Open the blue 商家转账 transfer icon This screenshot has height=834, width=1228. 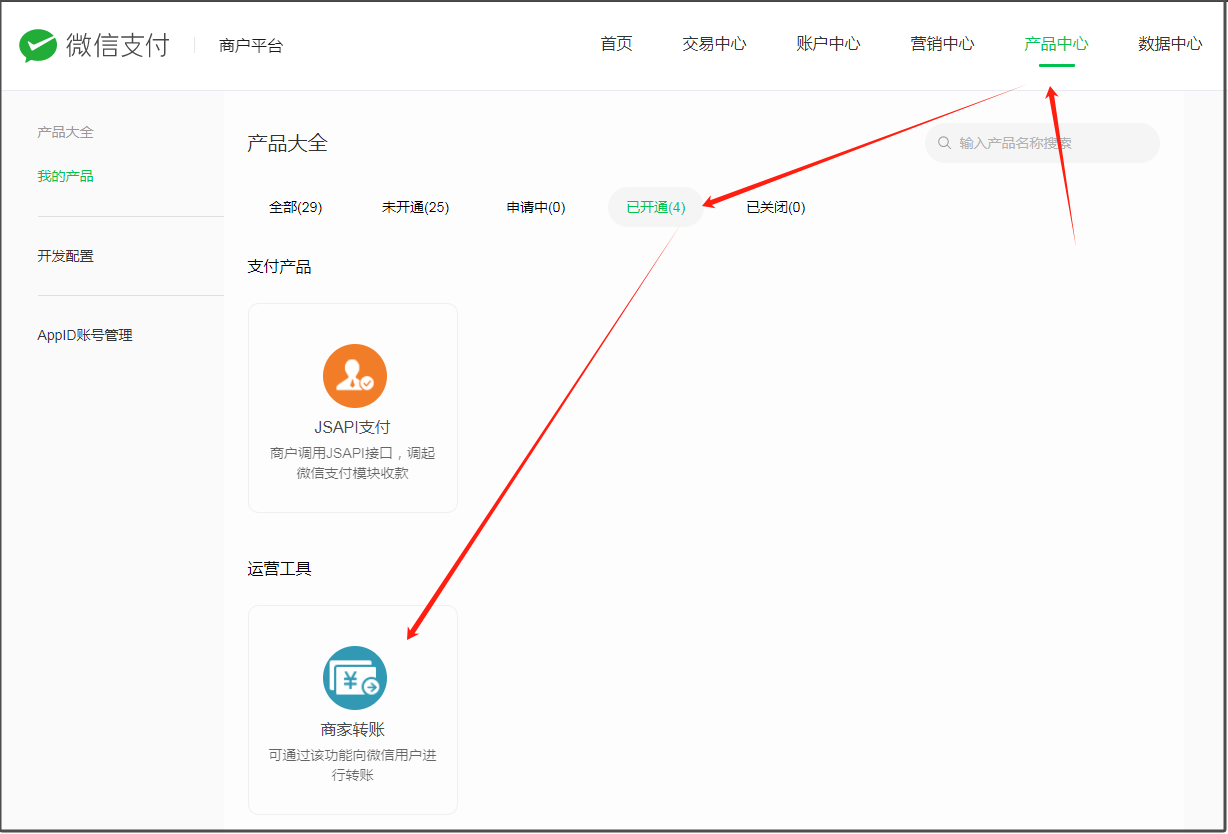point(354,678)
